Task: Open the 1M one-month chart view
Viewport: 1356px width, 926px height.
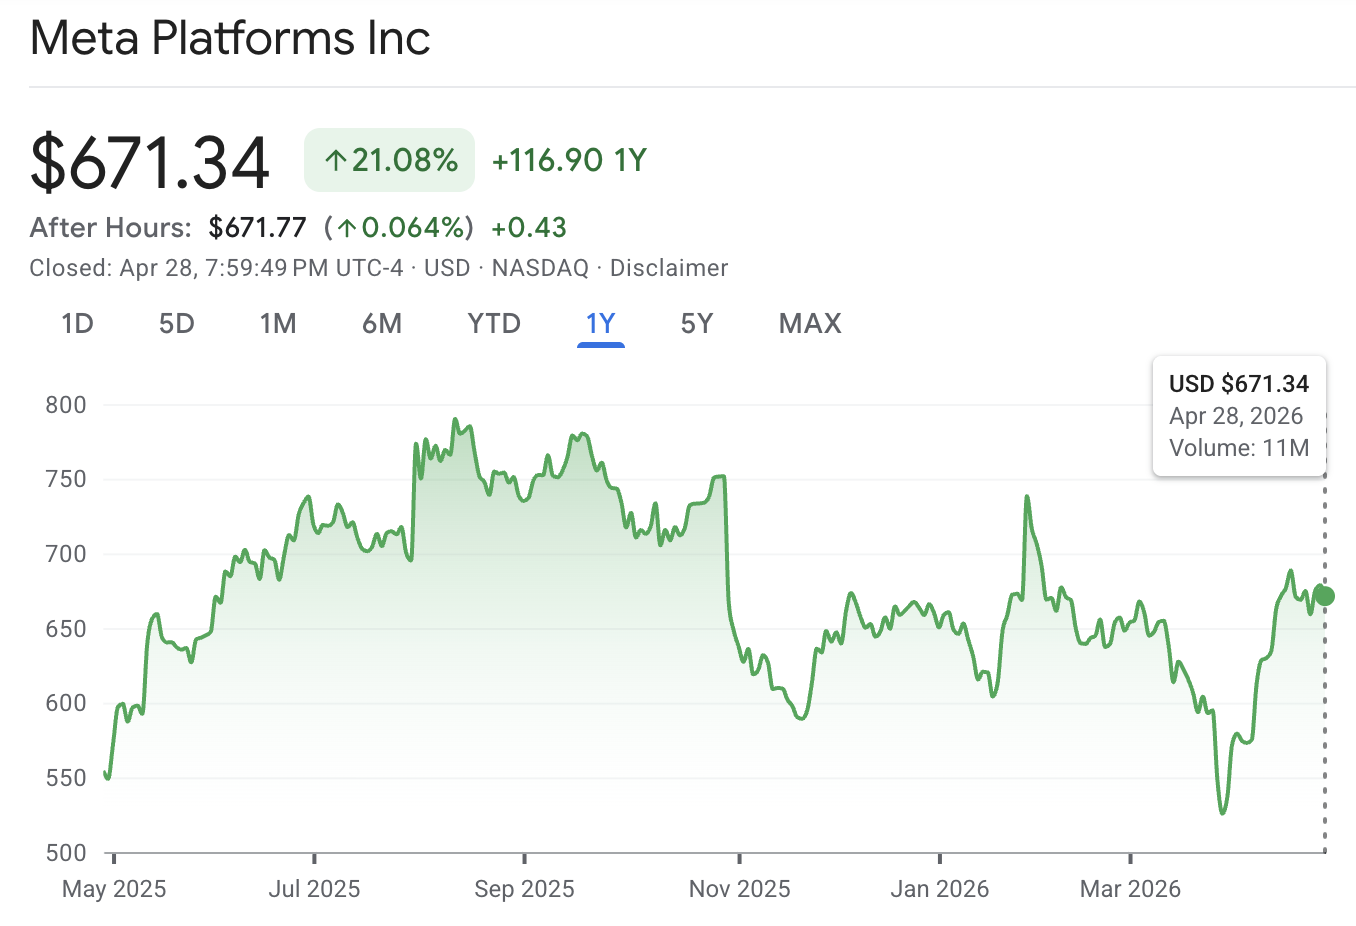Action: [x=278, y=323]
